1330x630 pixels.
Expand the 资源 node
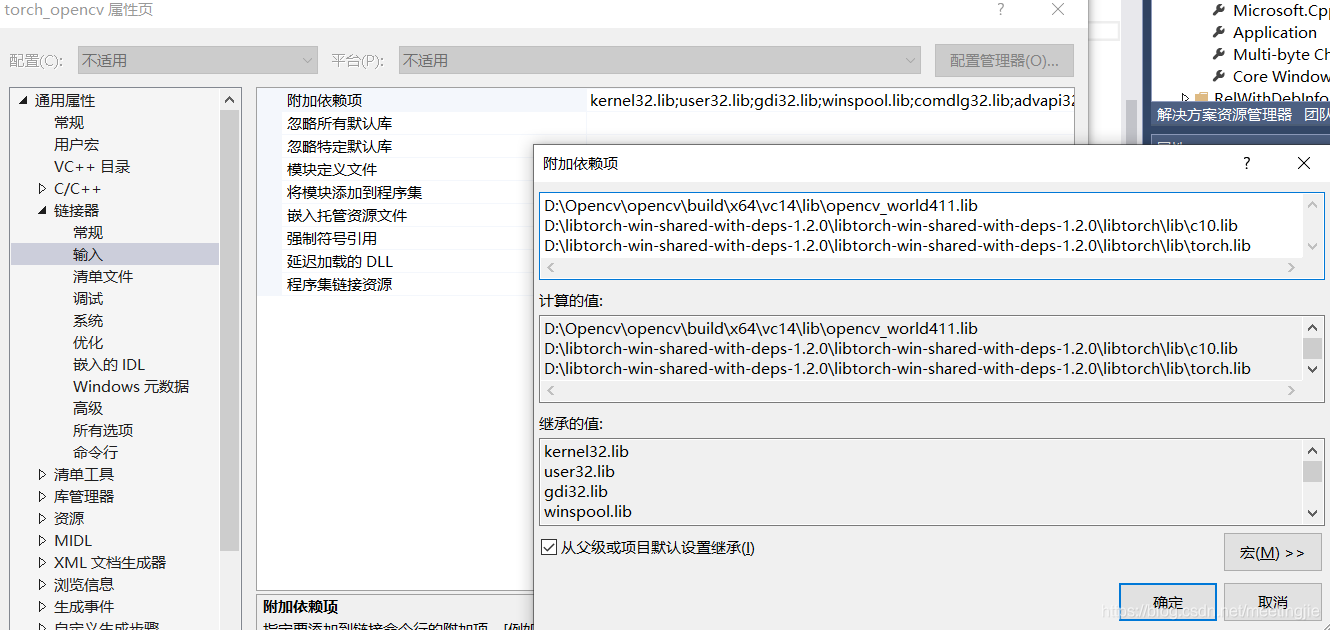point(42,518)
